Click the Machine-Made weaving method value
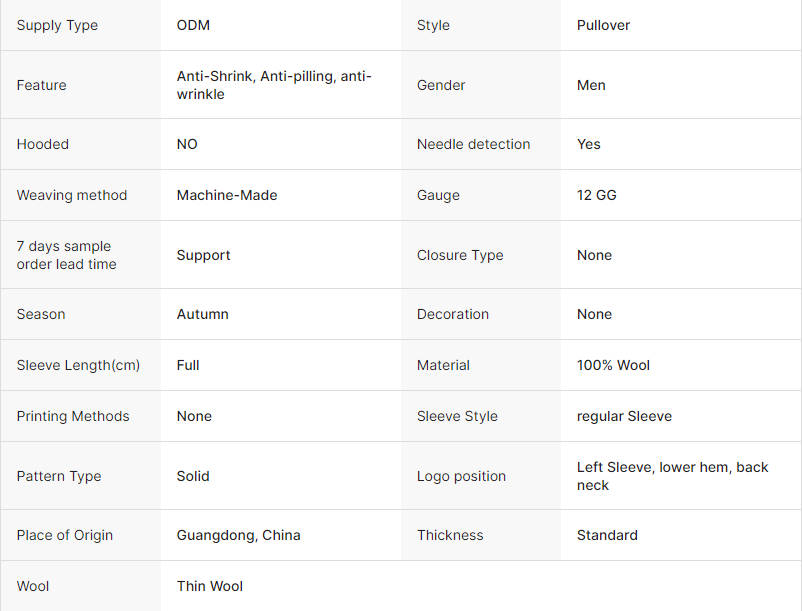This screenshot has height=611, width=802. [x=227, y=195]
